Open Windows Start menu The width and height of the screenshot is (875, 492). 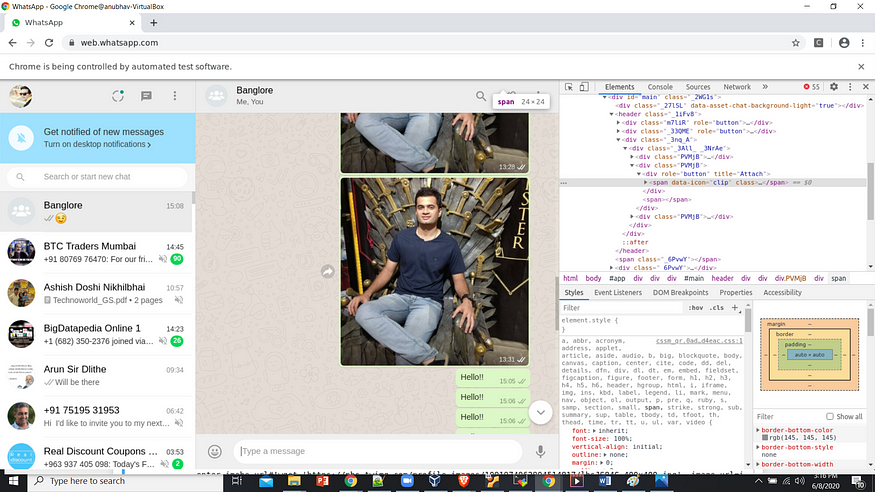[13, 481]
